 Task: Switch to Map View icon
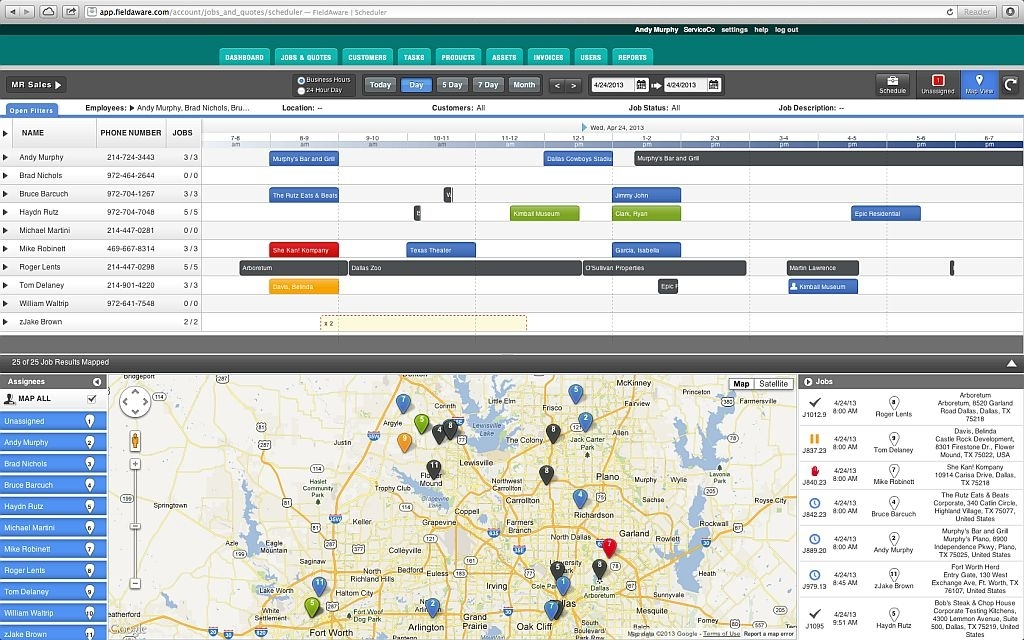979,84
